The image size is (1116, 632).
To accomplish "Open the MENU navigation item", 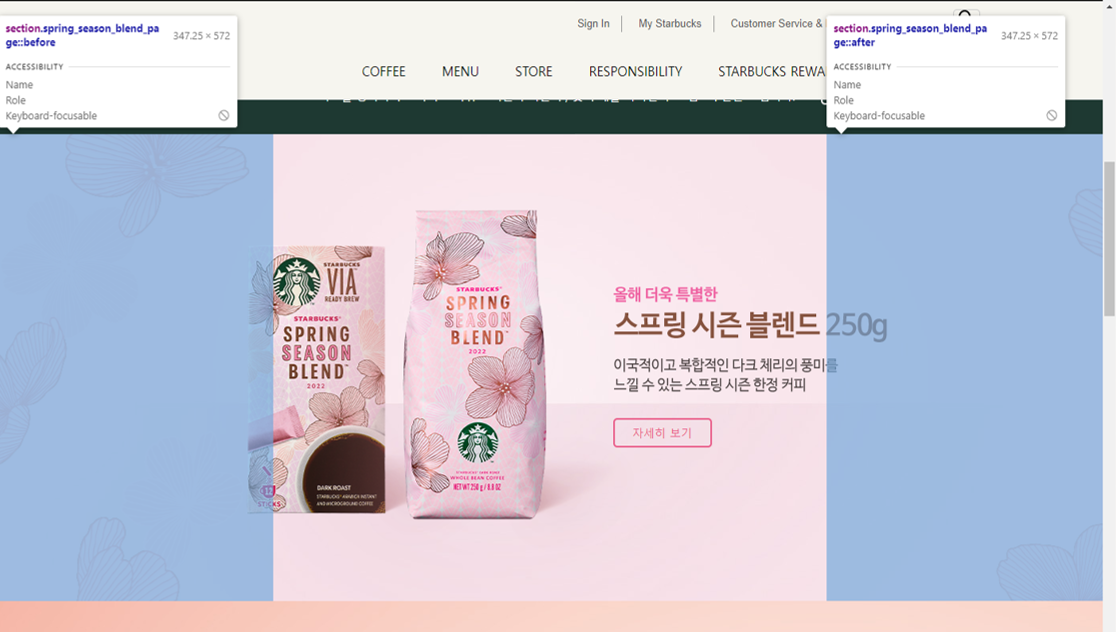I will point(460,71).
